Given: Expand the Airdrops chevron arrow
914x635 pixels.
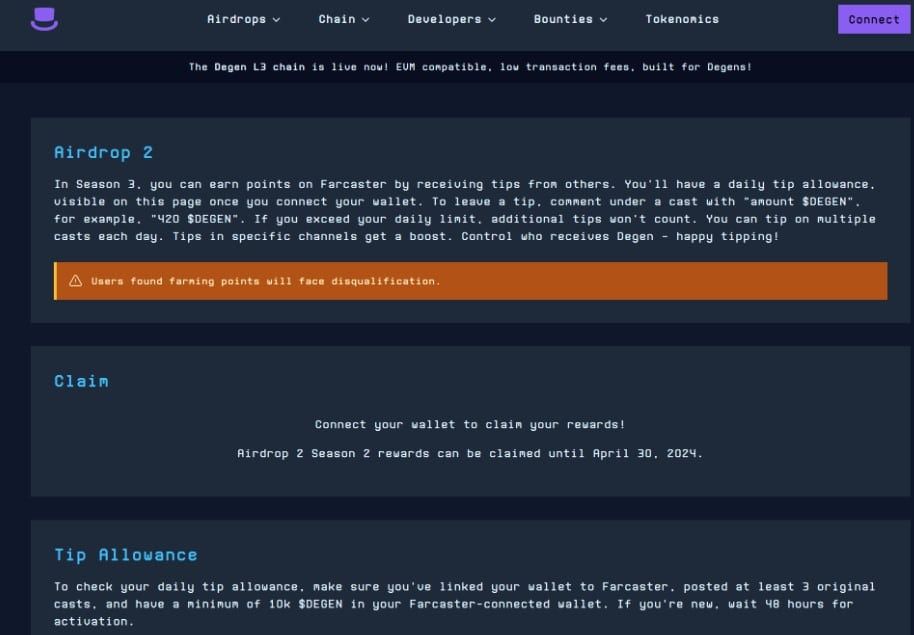Looking at the screenshot, I should click(276, 20).
